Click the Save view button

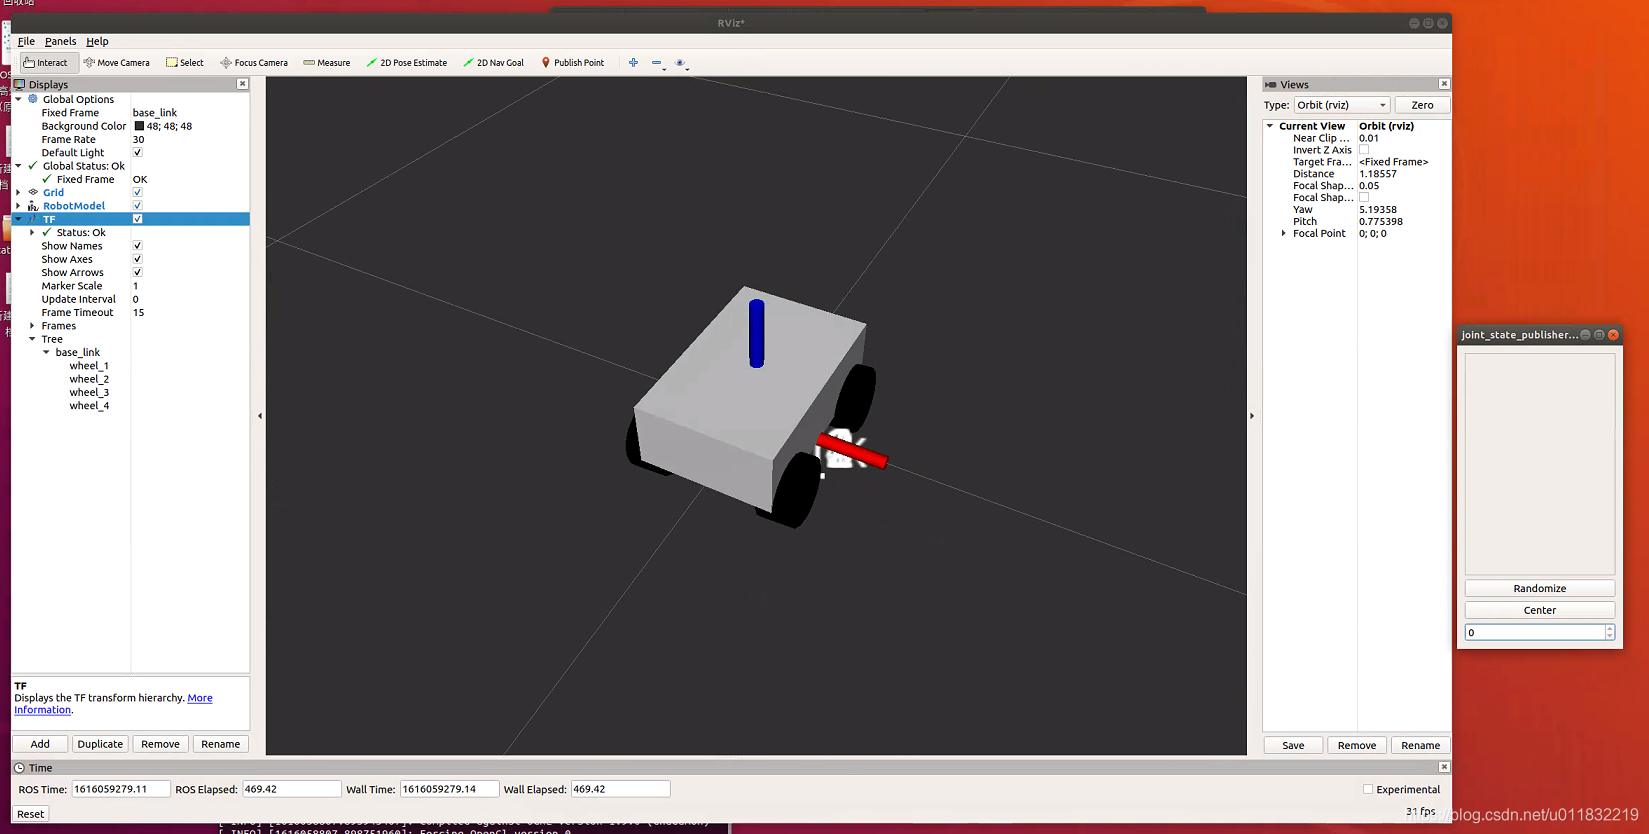tap(1293, 745)
